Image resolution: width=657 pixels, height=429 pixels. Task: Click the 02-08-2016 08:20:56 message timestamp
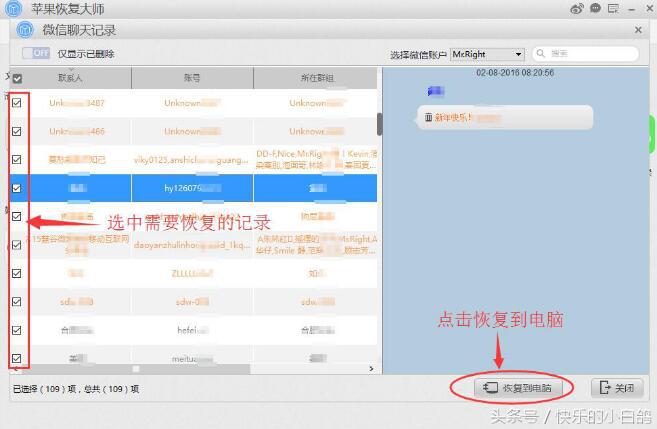click(x=515, y=72)
